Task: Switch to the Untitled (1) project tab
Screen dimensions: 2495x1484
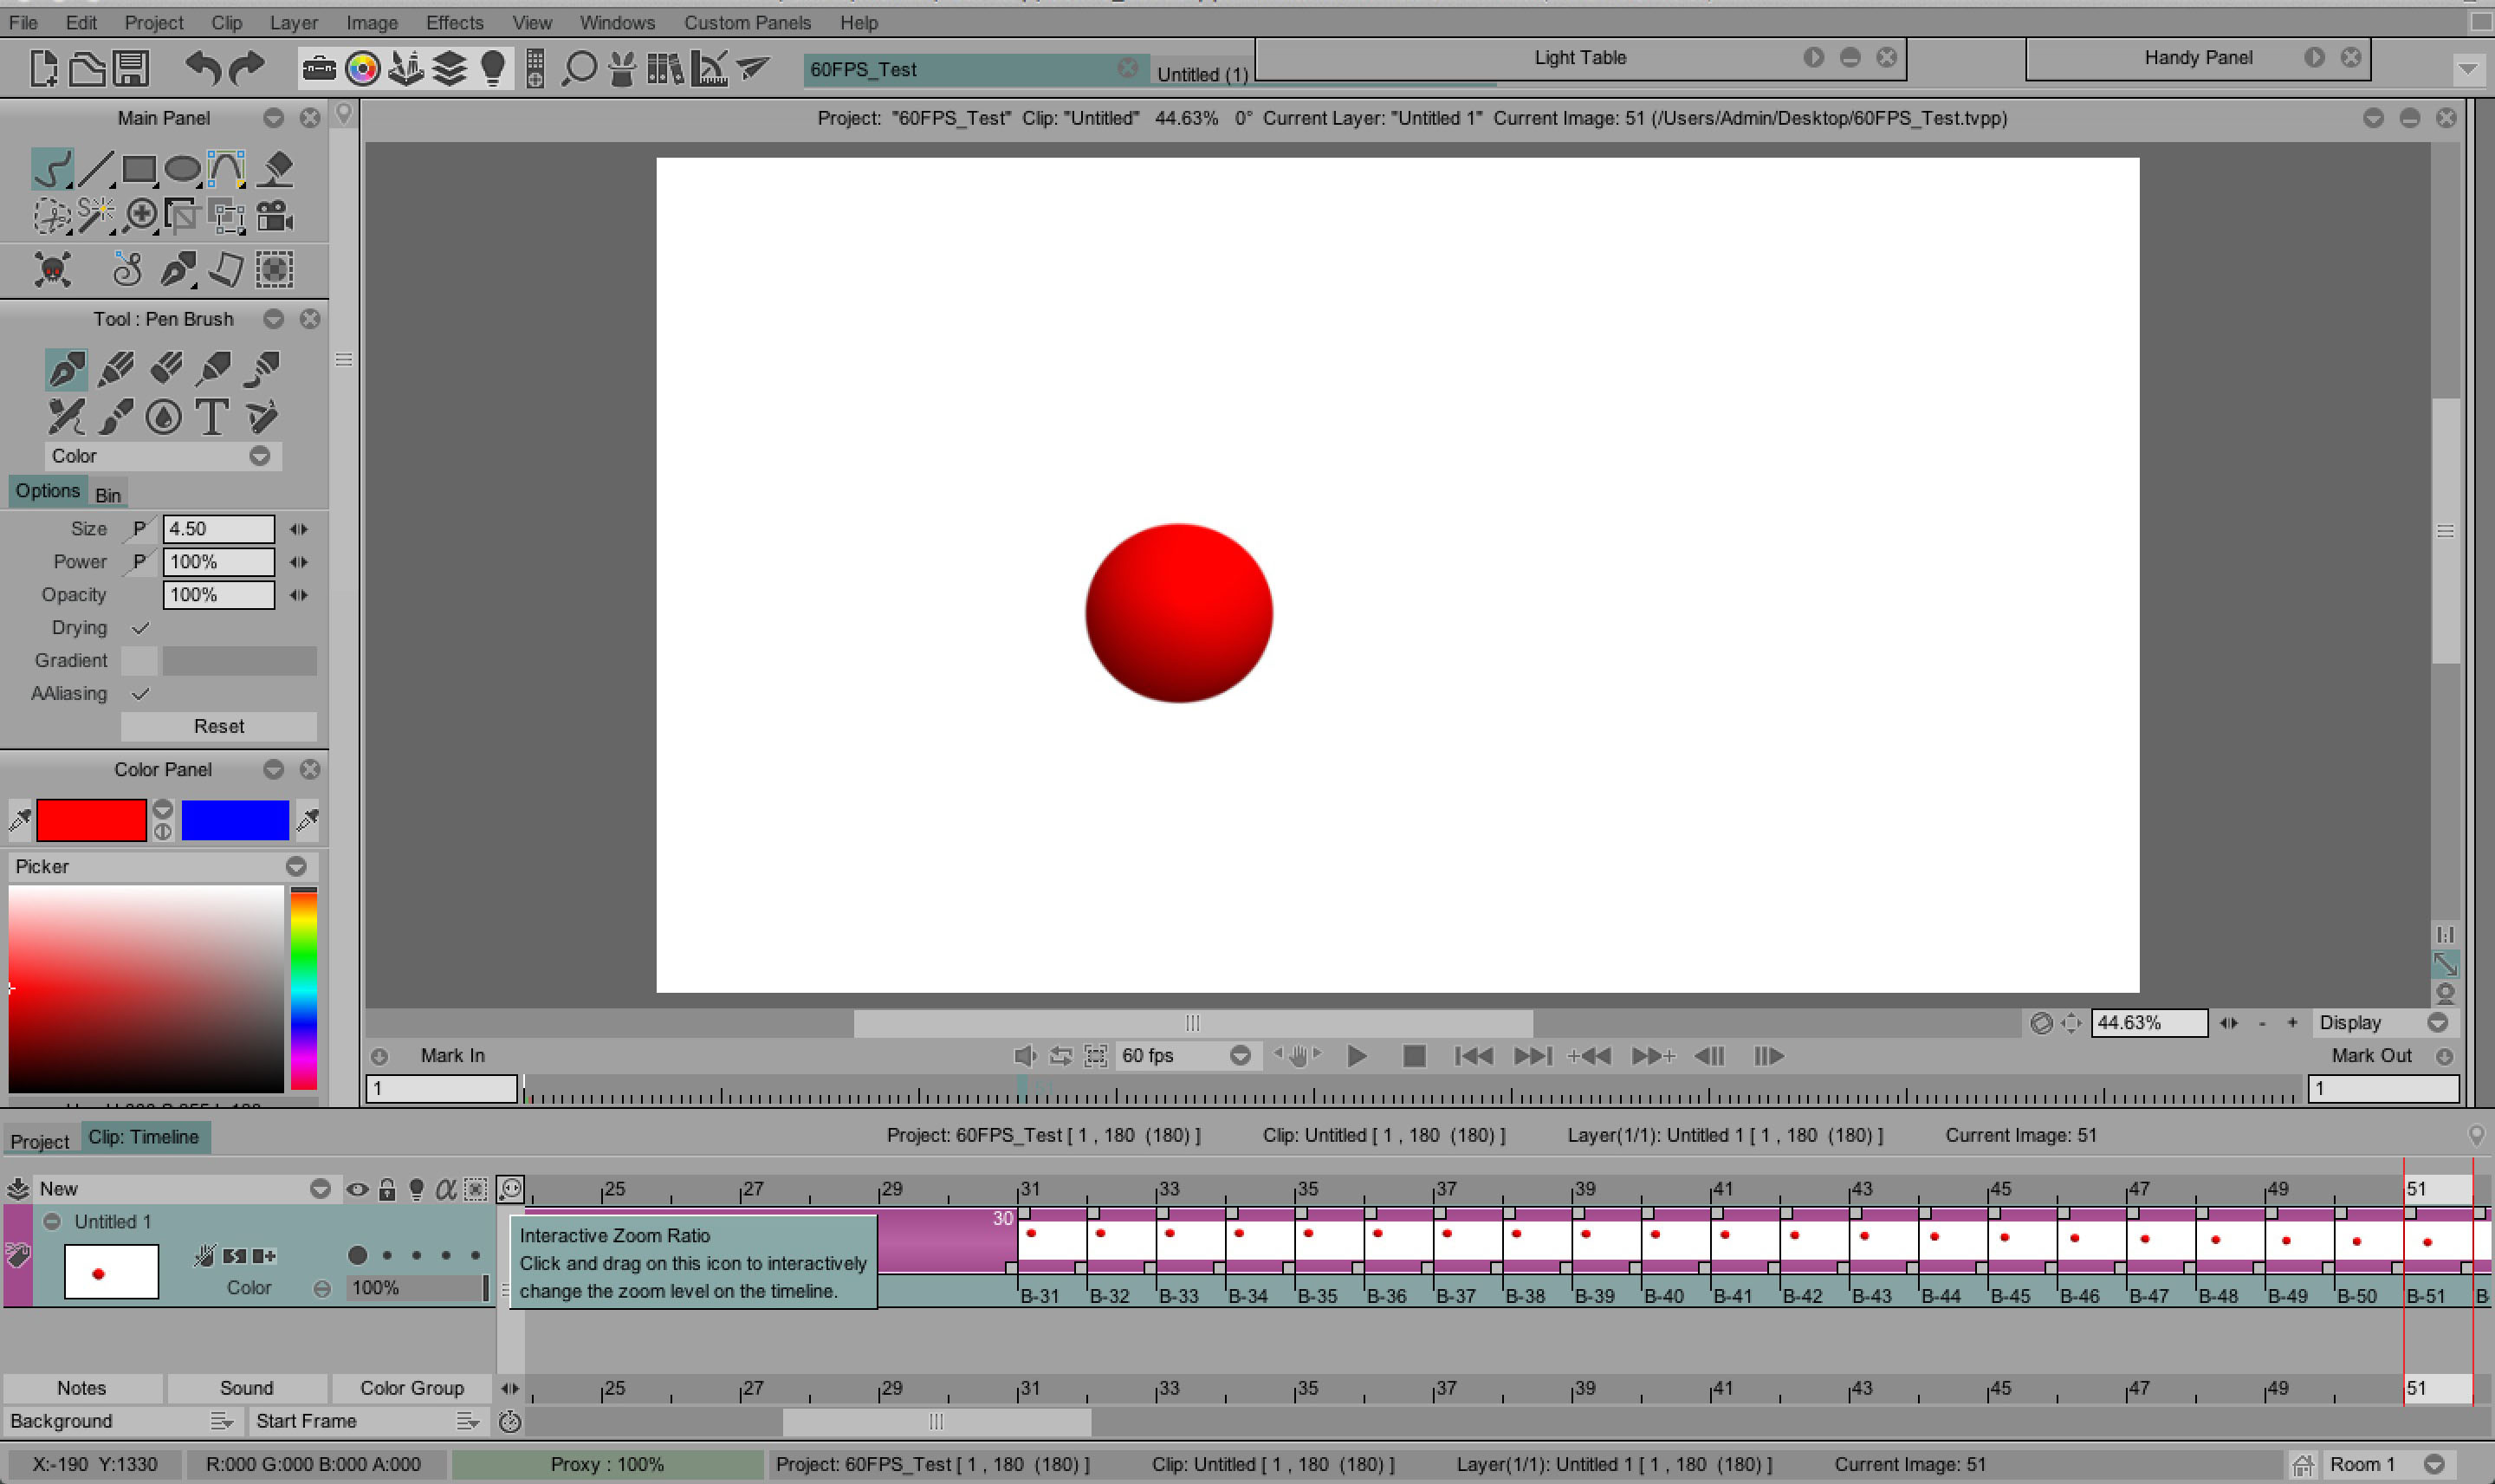Action: pyautogui.click(x=1202, y=74)
